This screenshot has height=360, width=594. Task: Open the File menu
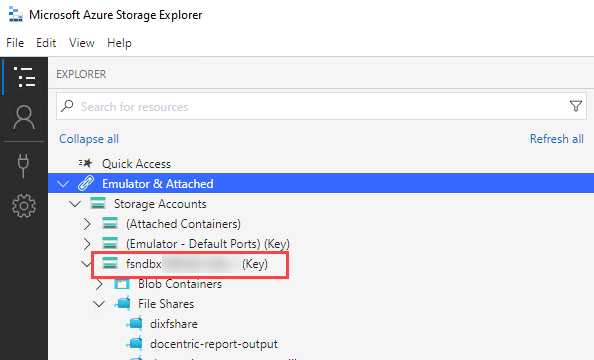(15, 43)
